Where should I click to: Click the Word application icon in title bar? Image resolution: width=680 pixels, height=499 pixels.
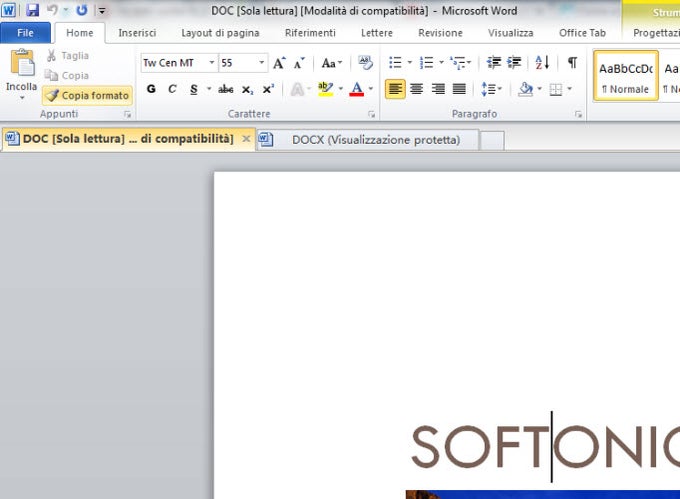9,10
